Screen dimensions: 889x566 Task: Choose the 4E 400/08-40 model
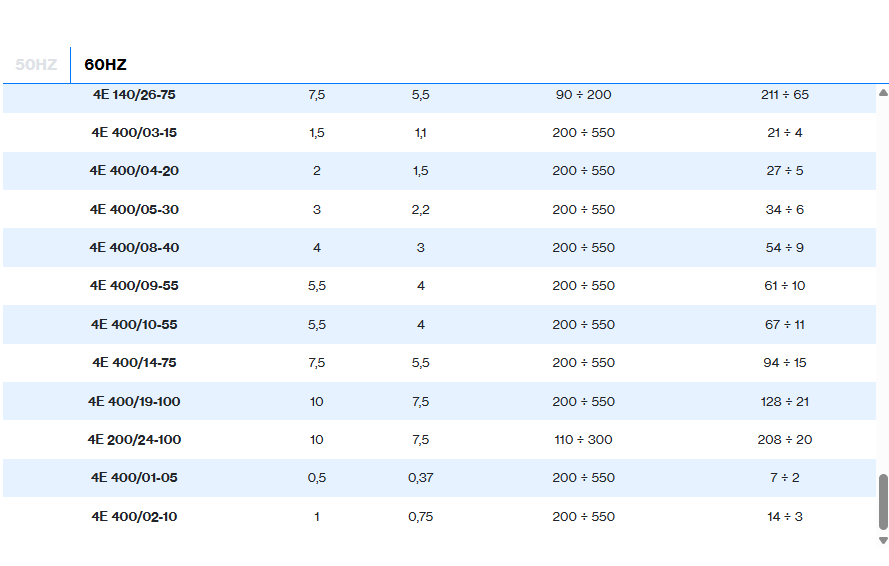point(134,248)
